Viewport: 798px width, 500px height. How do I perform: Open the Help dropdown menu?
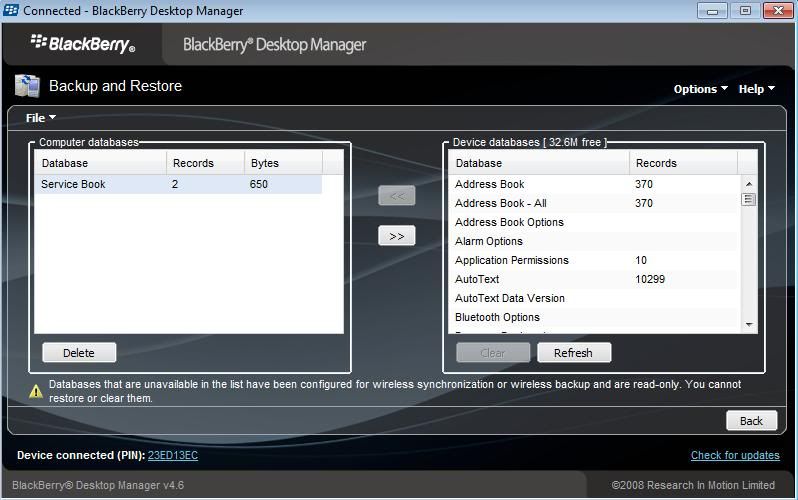coord(757,89)
